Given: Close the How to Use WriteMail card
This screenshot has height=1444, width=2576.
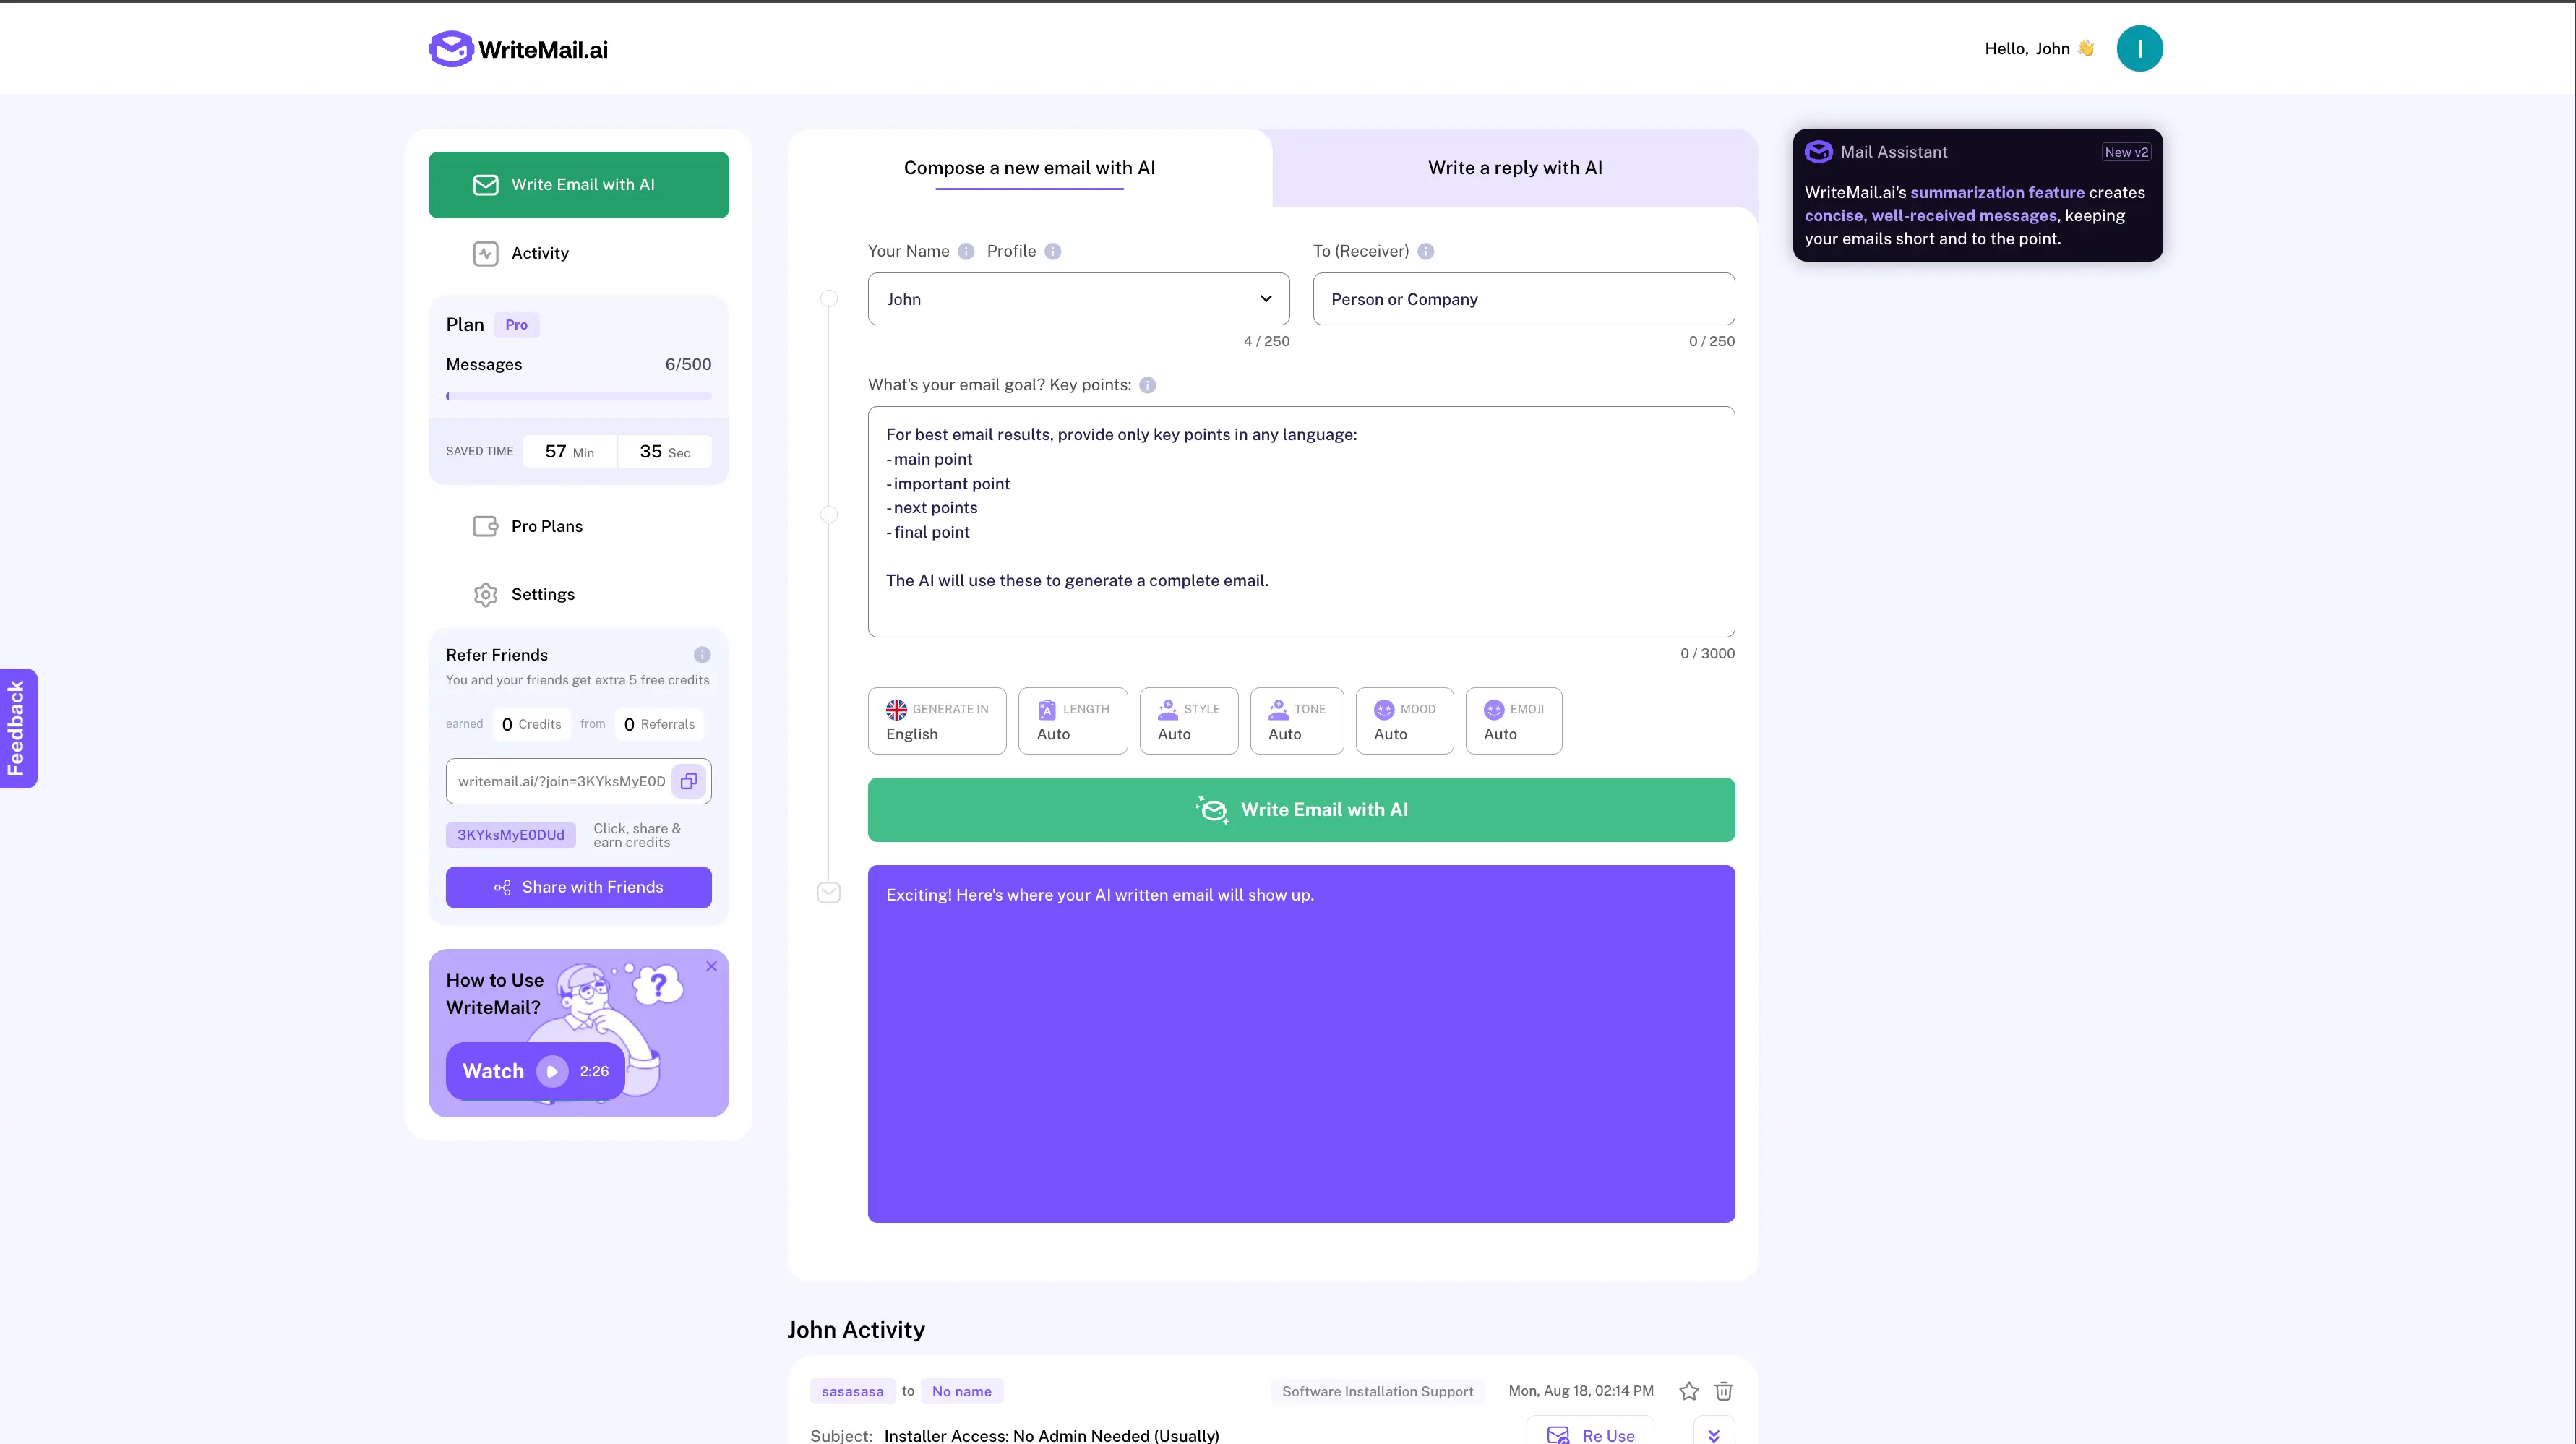Looking at the screenshot, I should pyautogui.click(x=711, y=966).
